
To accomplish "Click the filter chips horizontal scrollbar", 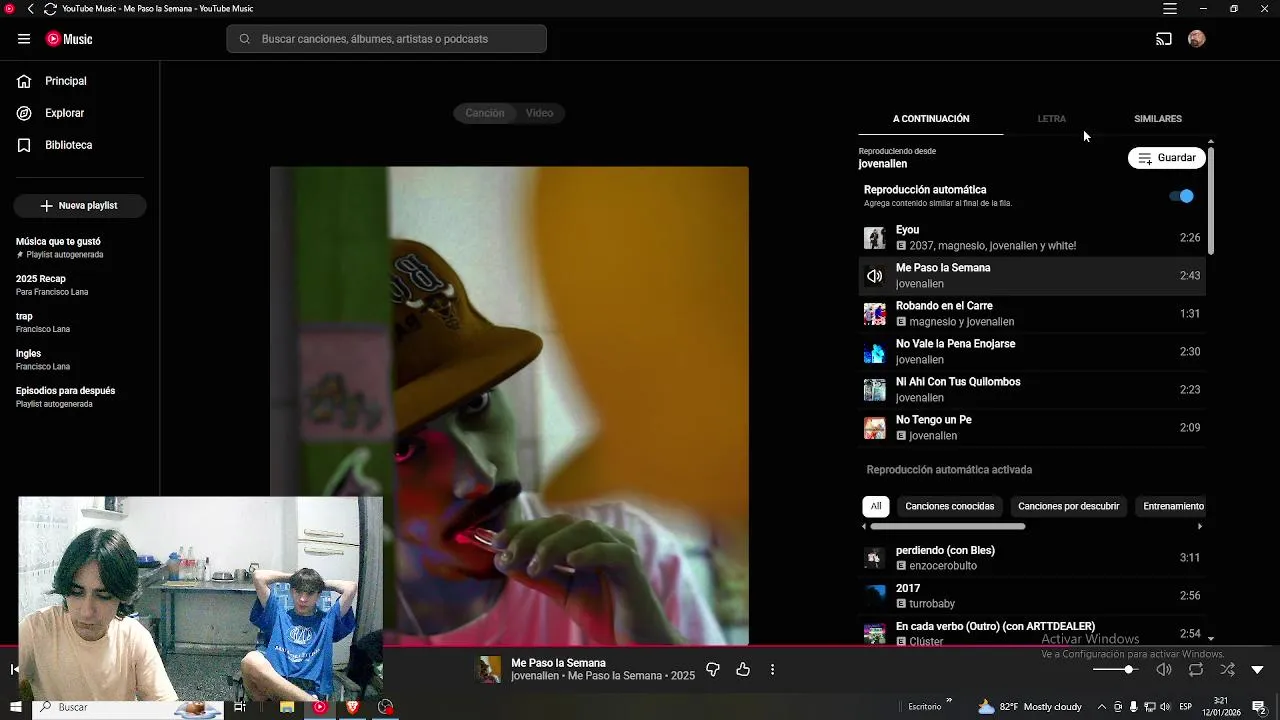I will click(x=947, y=526).
